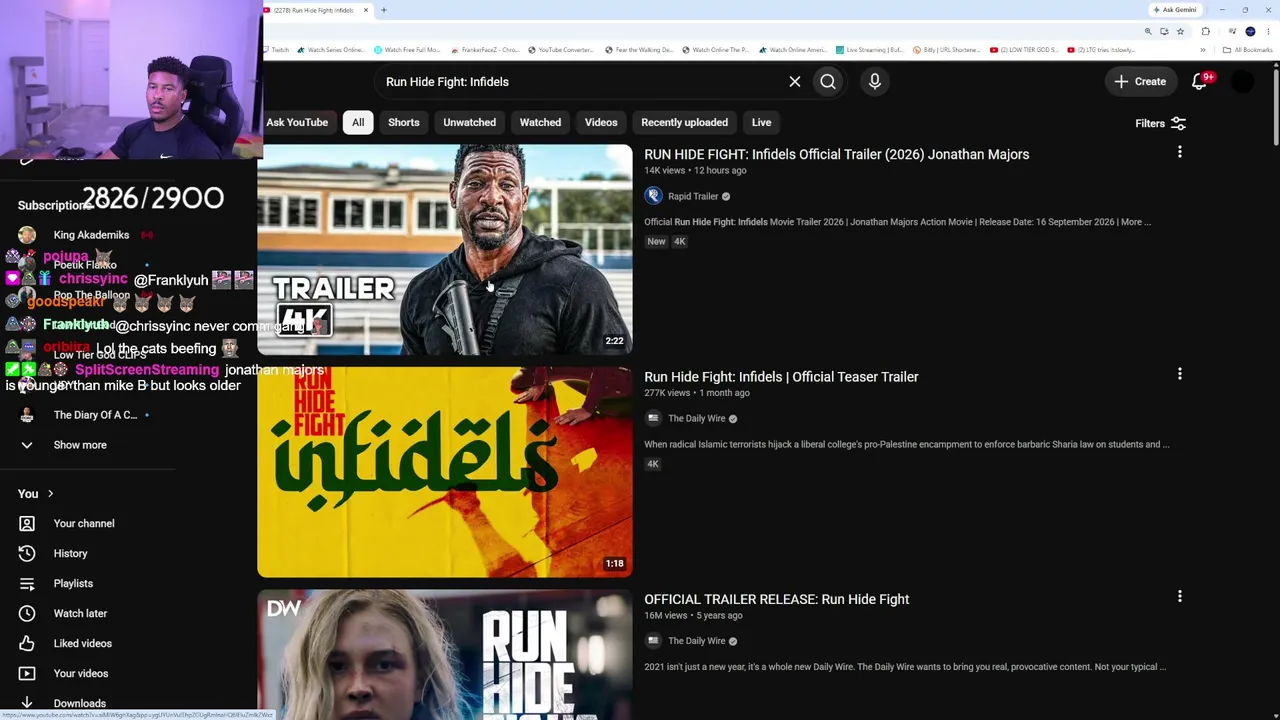This screenshot has width=1280, height=720.
Task: Open History in the sidebar
Action: (70, 554)
